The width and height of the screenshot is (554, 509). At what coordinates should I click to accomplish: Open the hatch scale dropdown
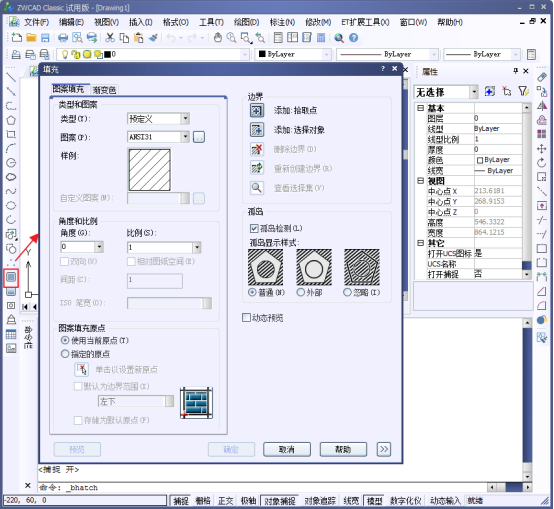point(197,247)
